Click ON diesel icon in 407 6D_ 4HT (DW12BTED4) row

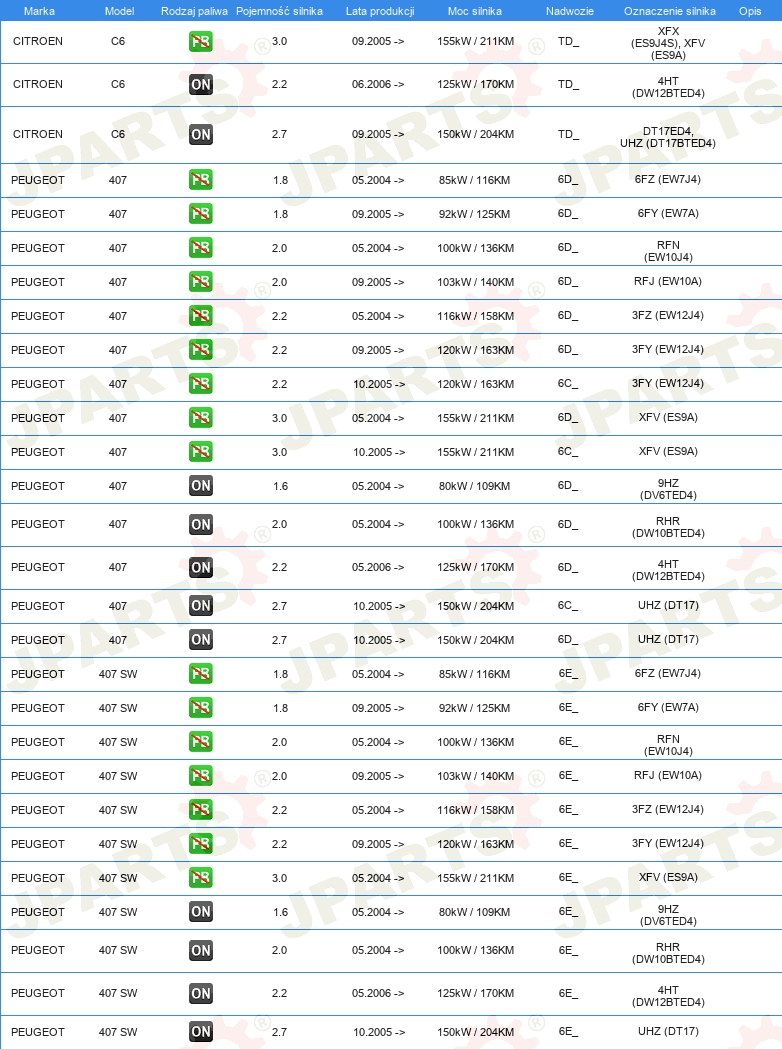(201, 567)
